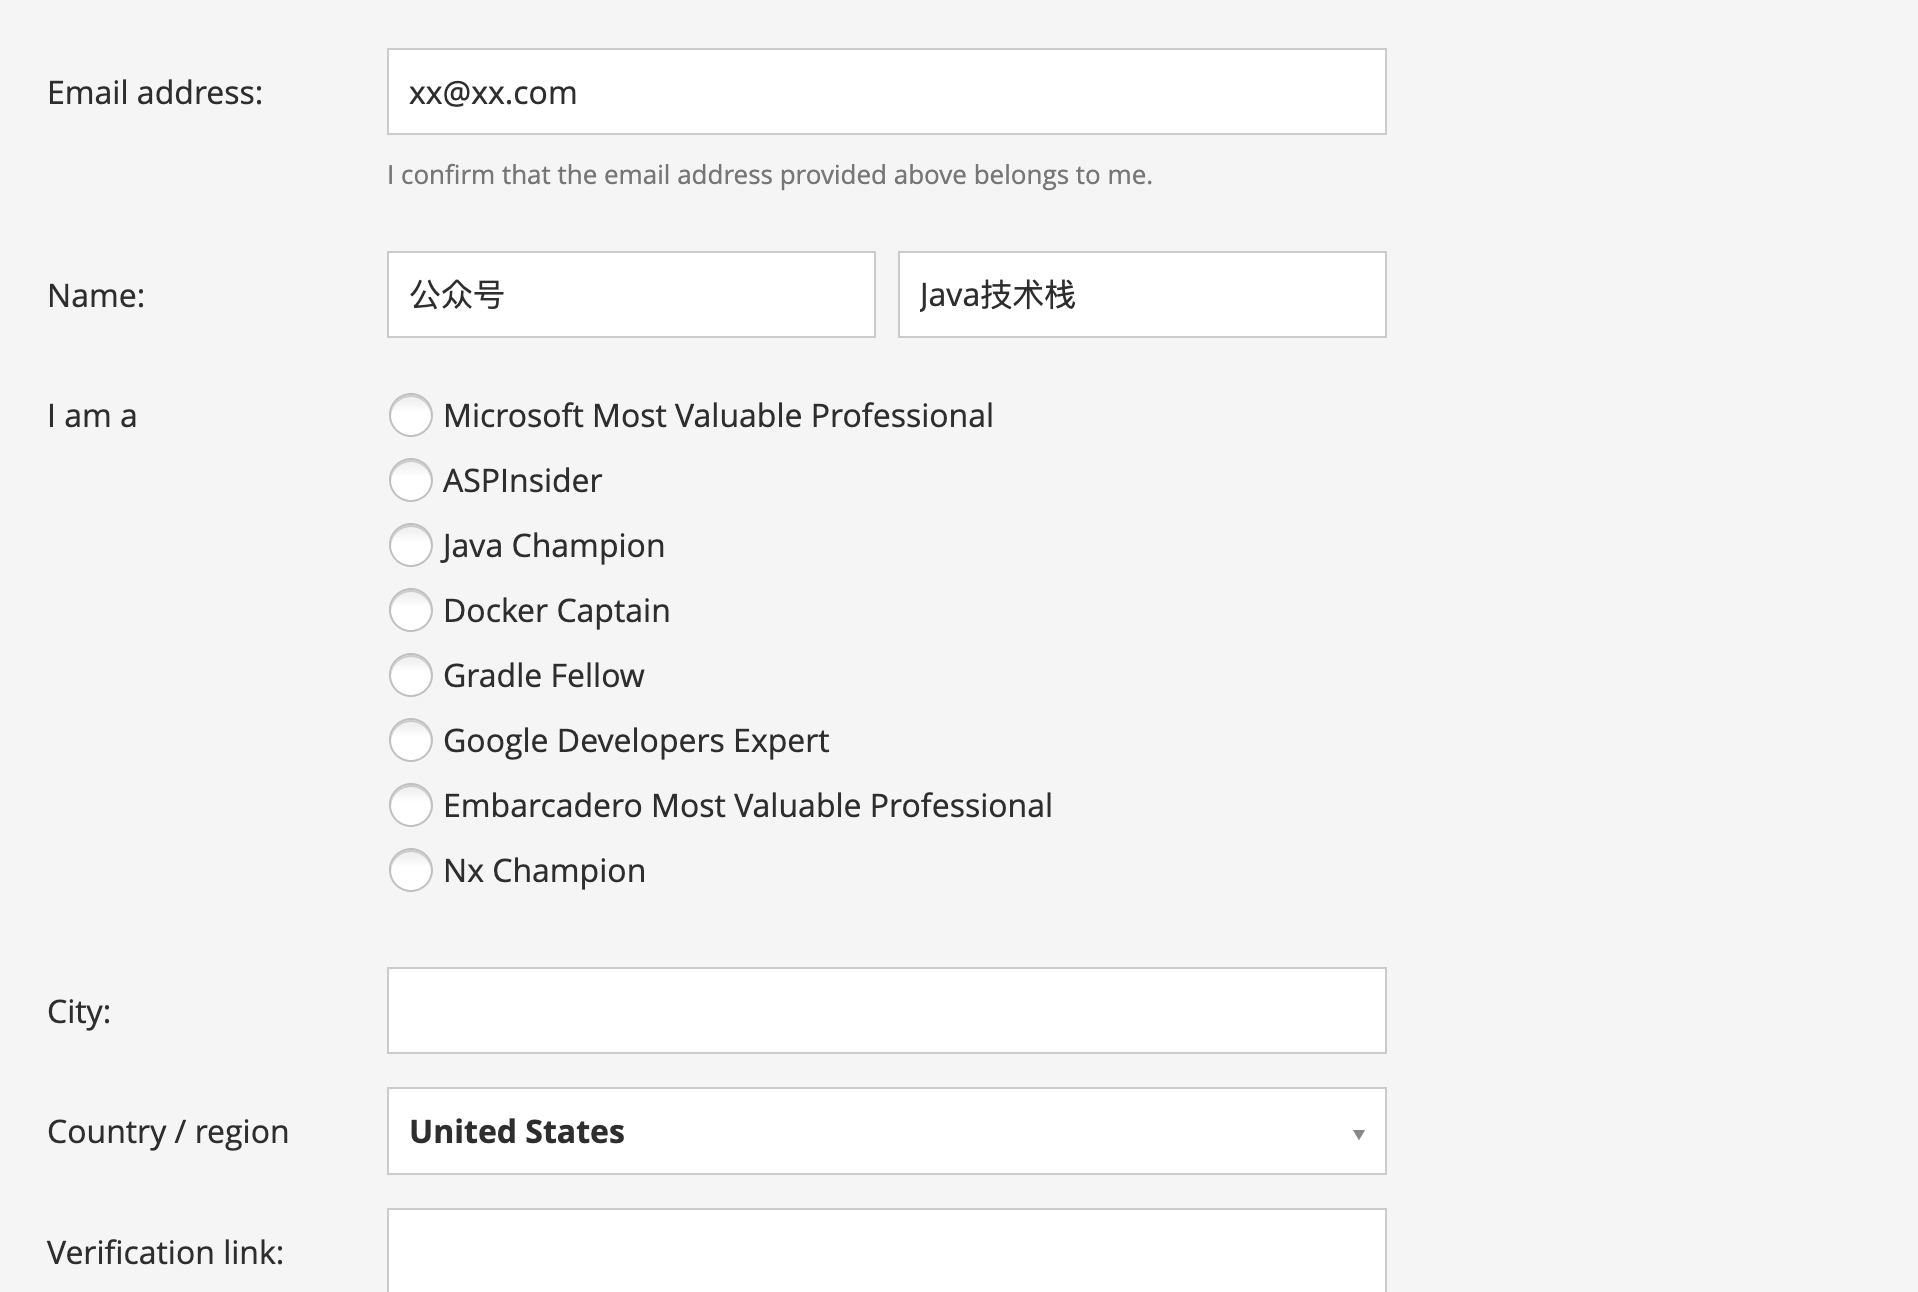Pick the Nx Champion radio button
1918x1292 pixels.
click(410, 870)
